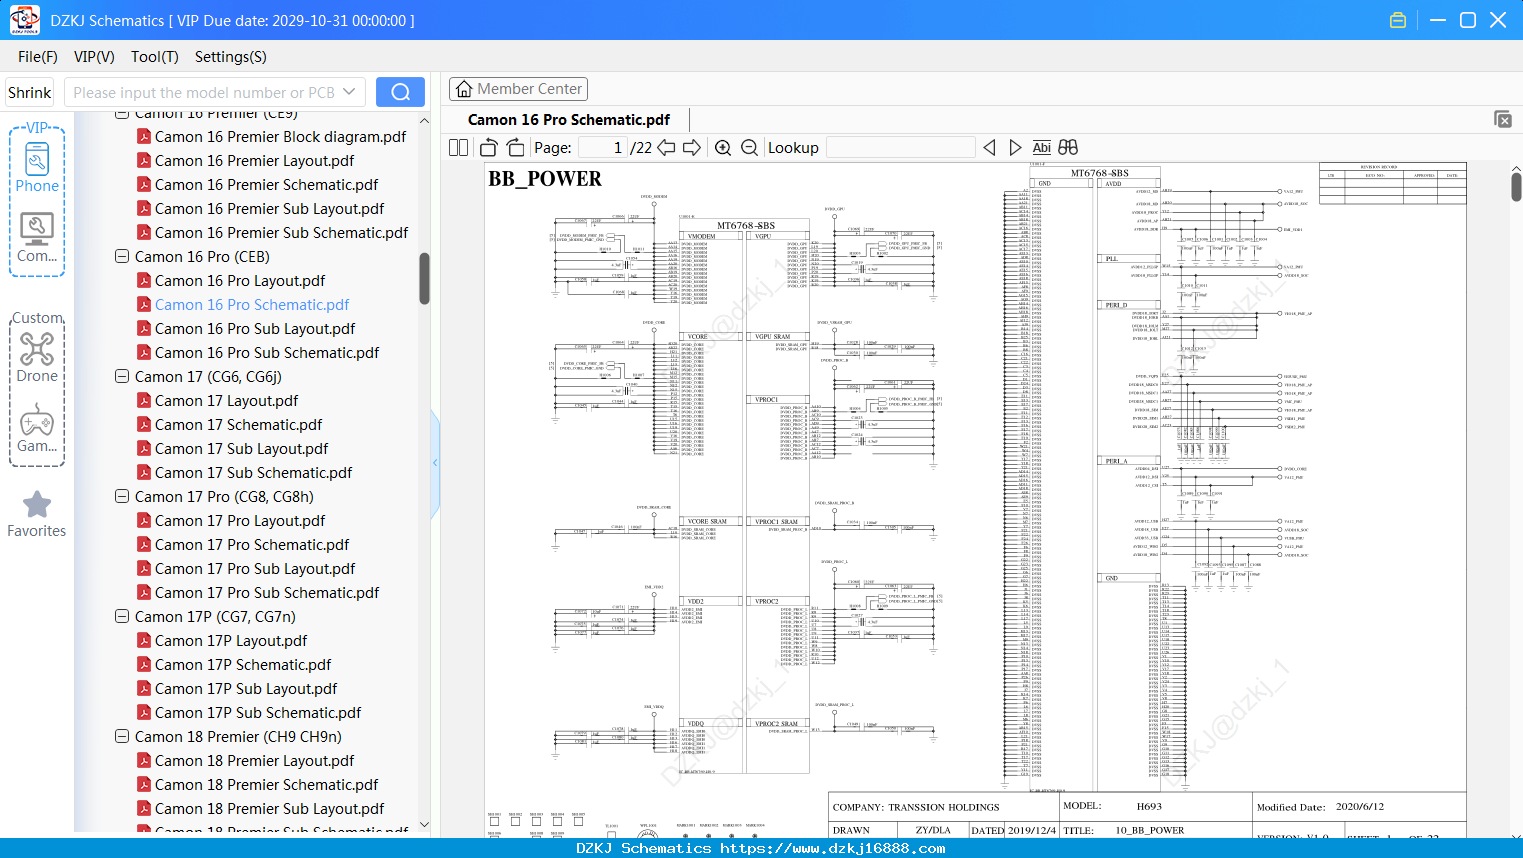Screen dimensions: 1523x858
Task: Select the VIP category header
Action: (37, 128)
